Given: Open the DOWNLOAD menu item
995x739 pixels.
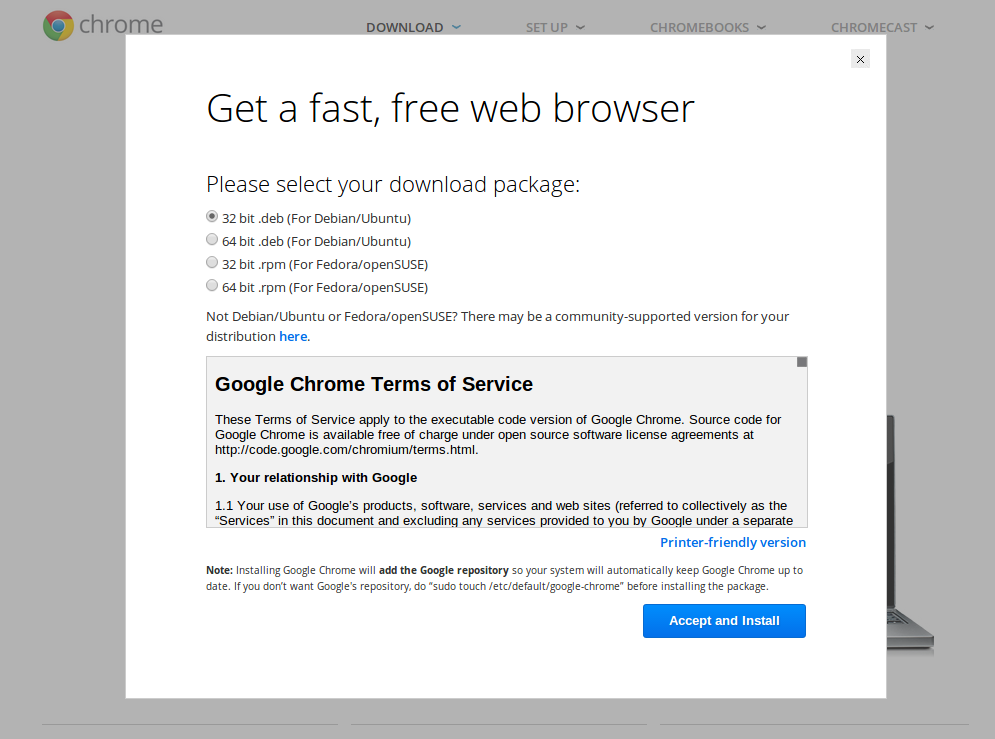Looking at the screenshot, I should 404,28.
